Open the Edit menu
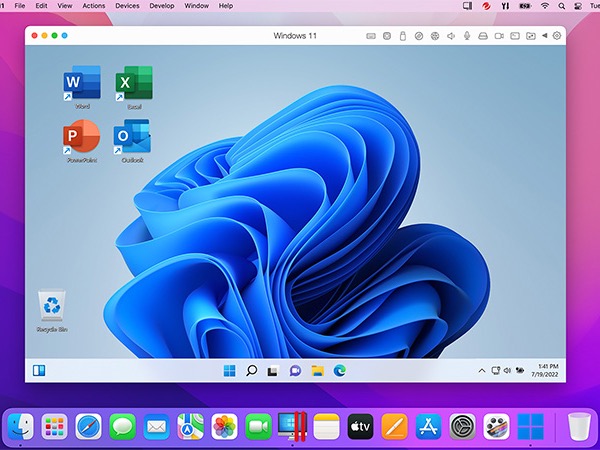The height and width of the screenshot is (450, 600). [x=41, y=6]
